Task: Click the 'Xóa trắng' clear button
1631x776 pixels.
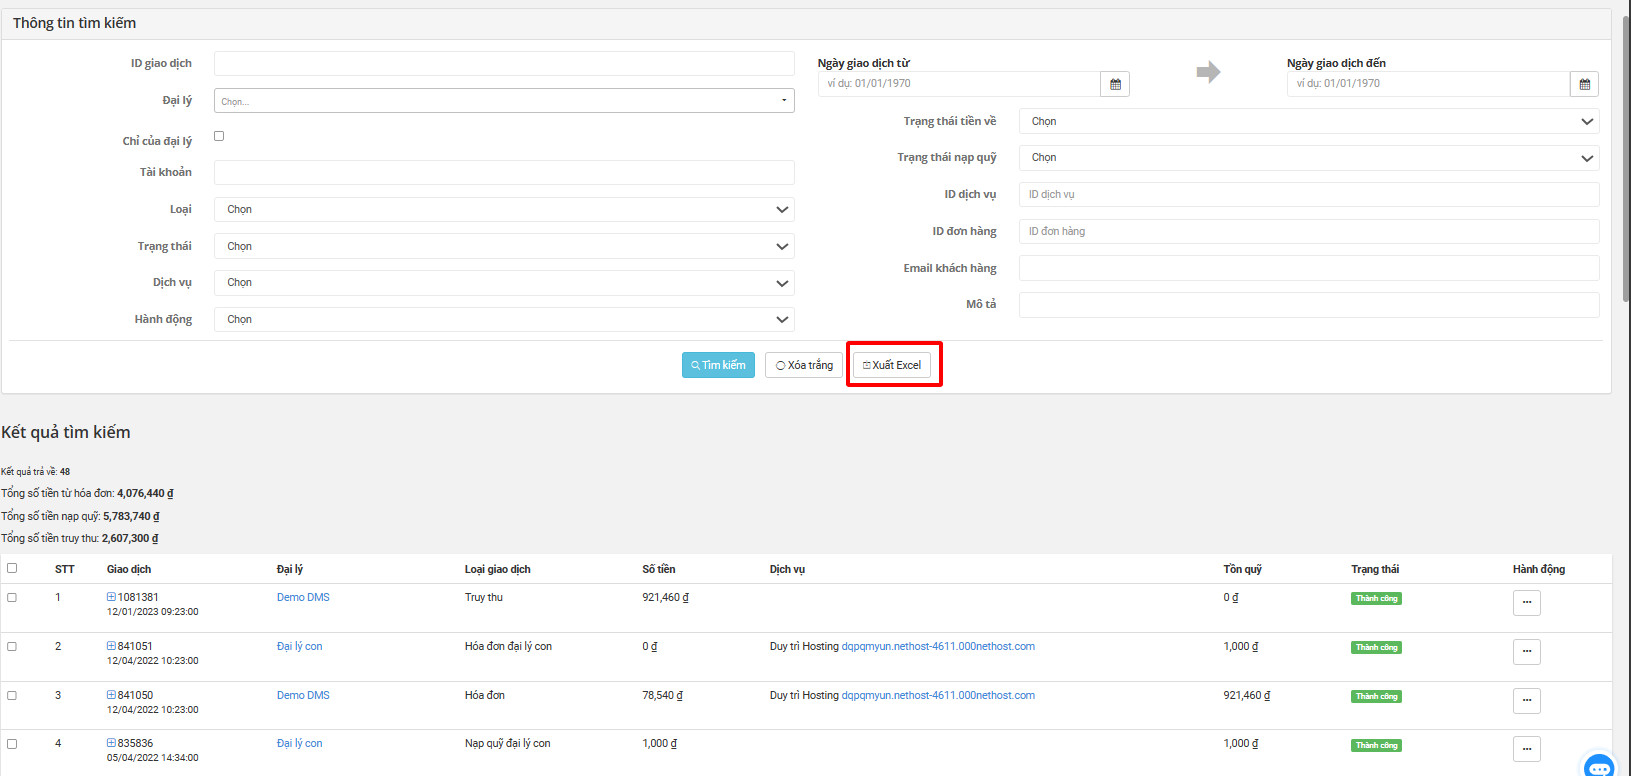Action: pos(804,365)
